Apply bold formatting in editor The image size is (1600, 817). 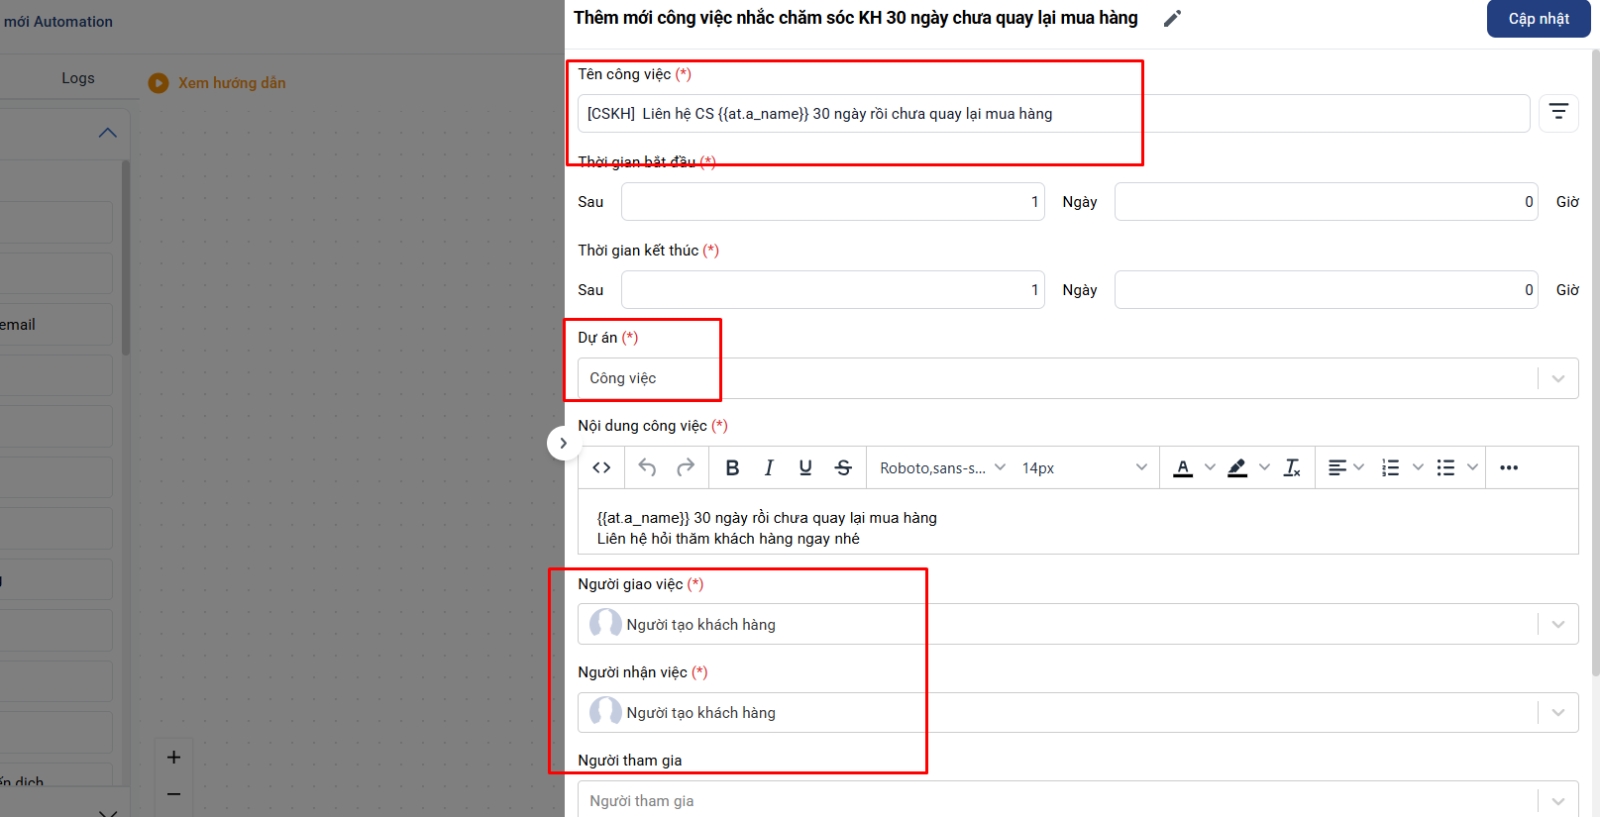(x=732, y=468)
